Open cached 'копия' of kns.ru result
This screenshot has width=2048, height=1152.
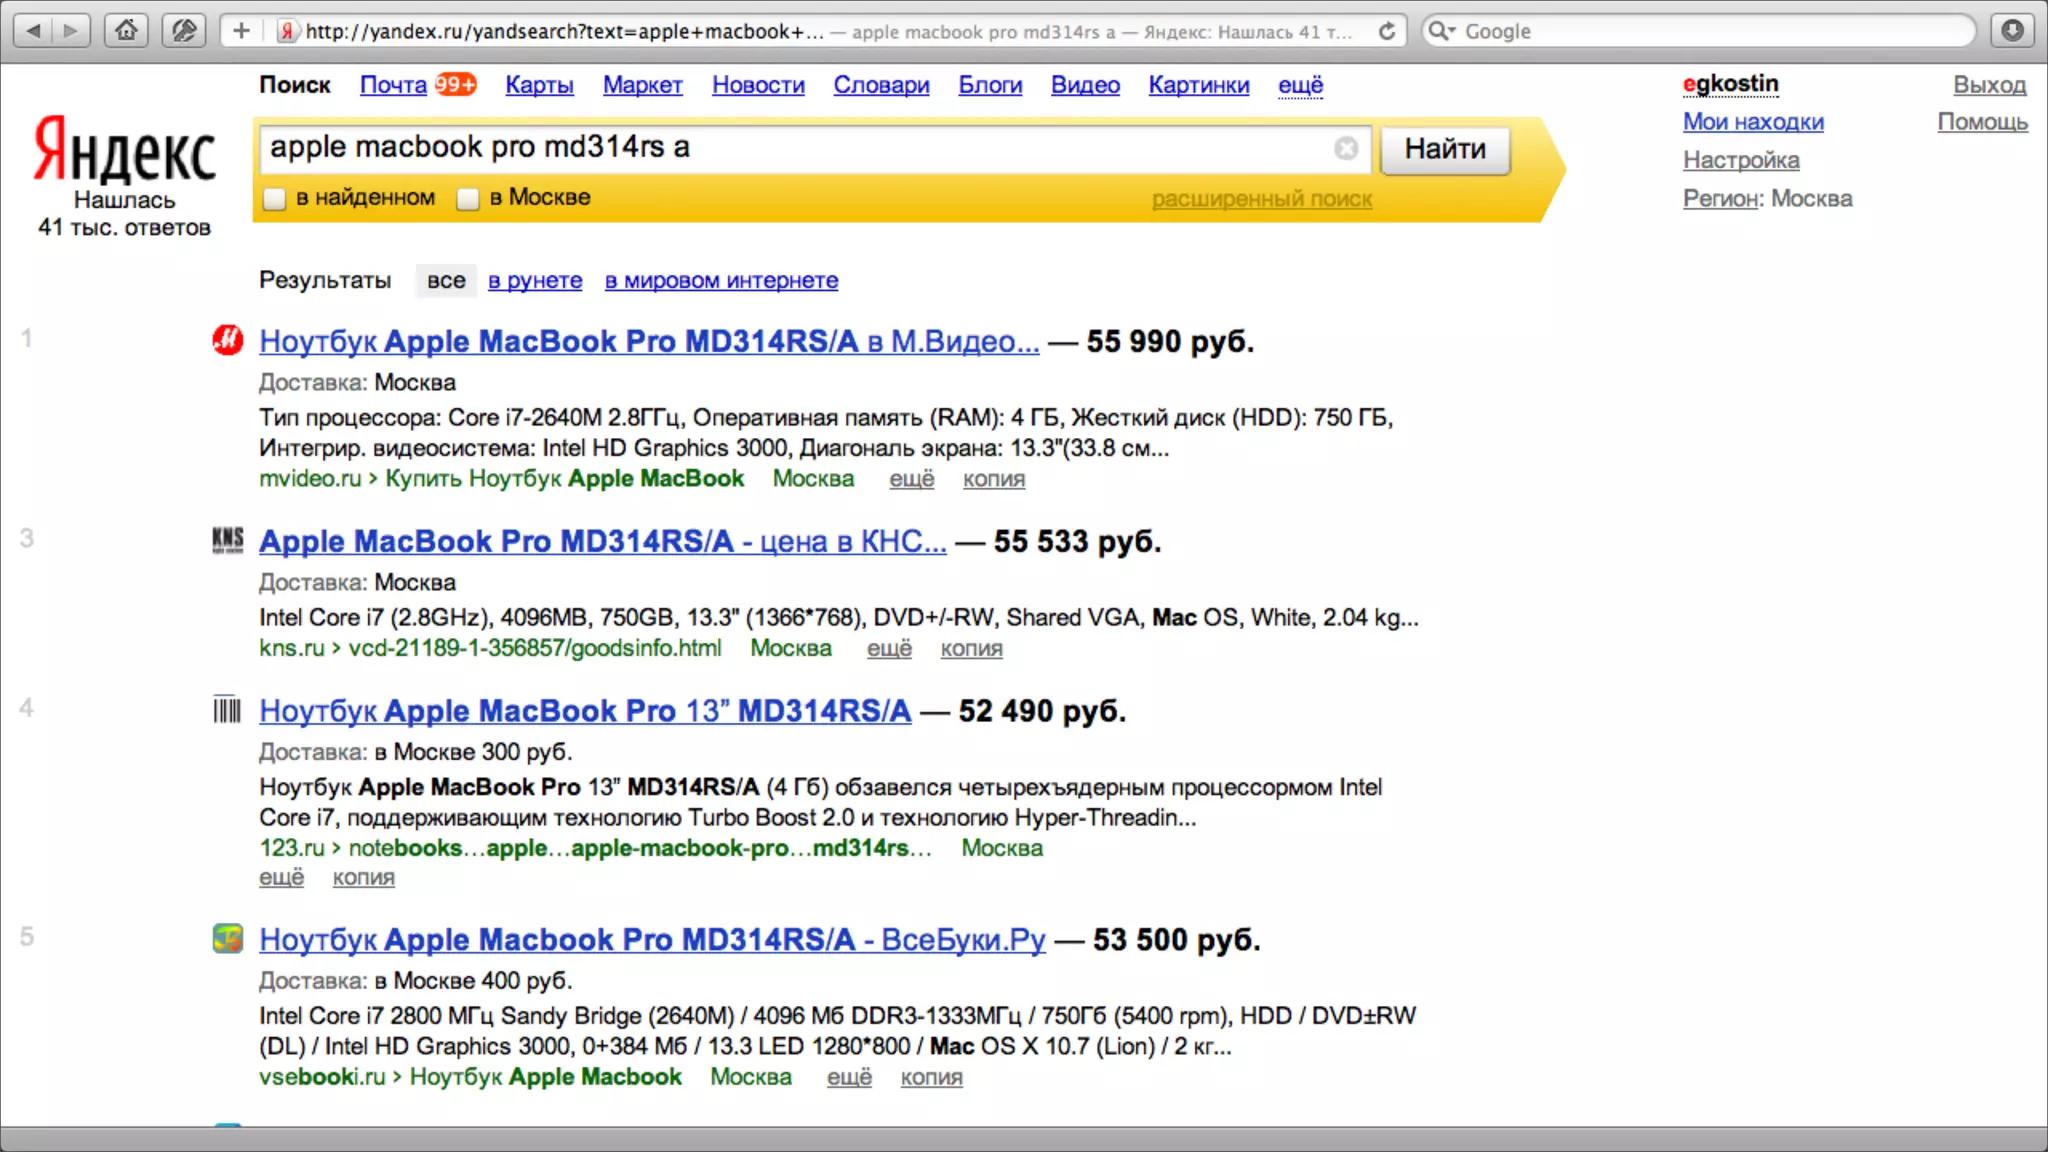[970, 648]
